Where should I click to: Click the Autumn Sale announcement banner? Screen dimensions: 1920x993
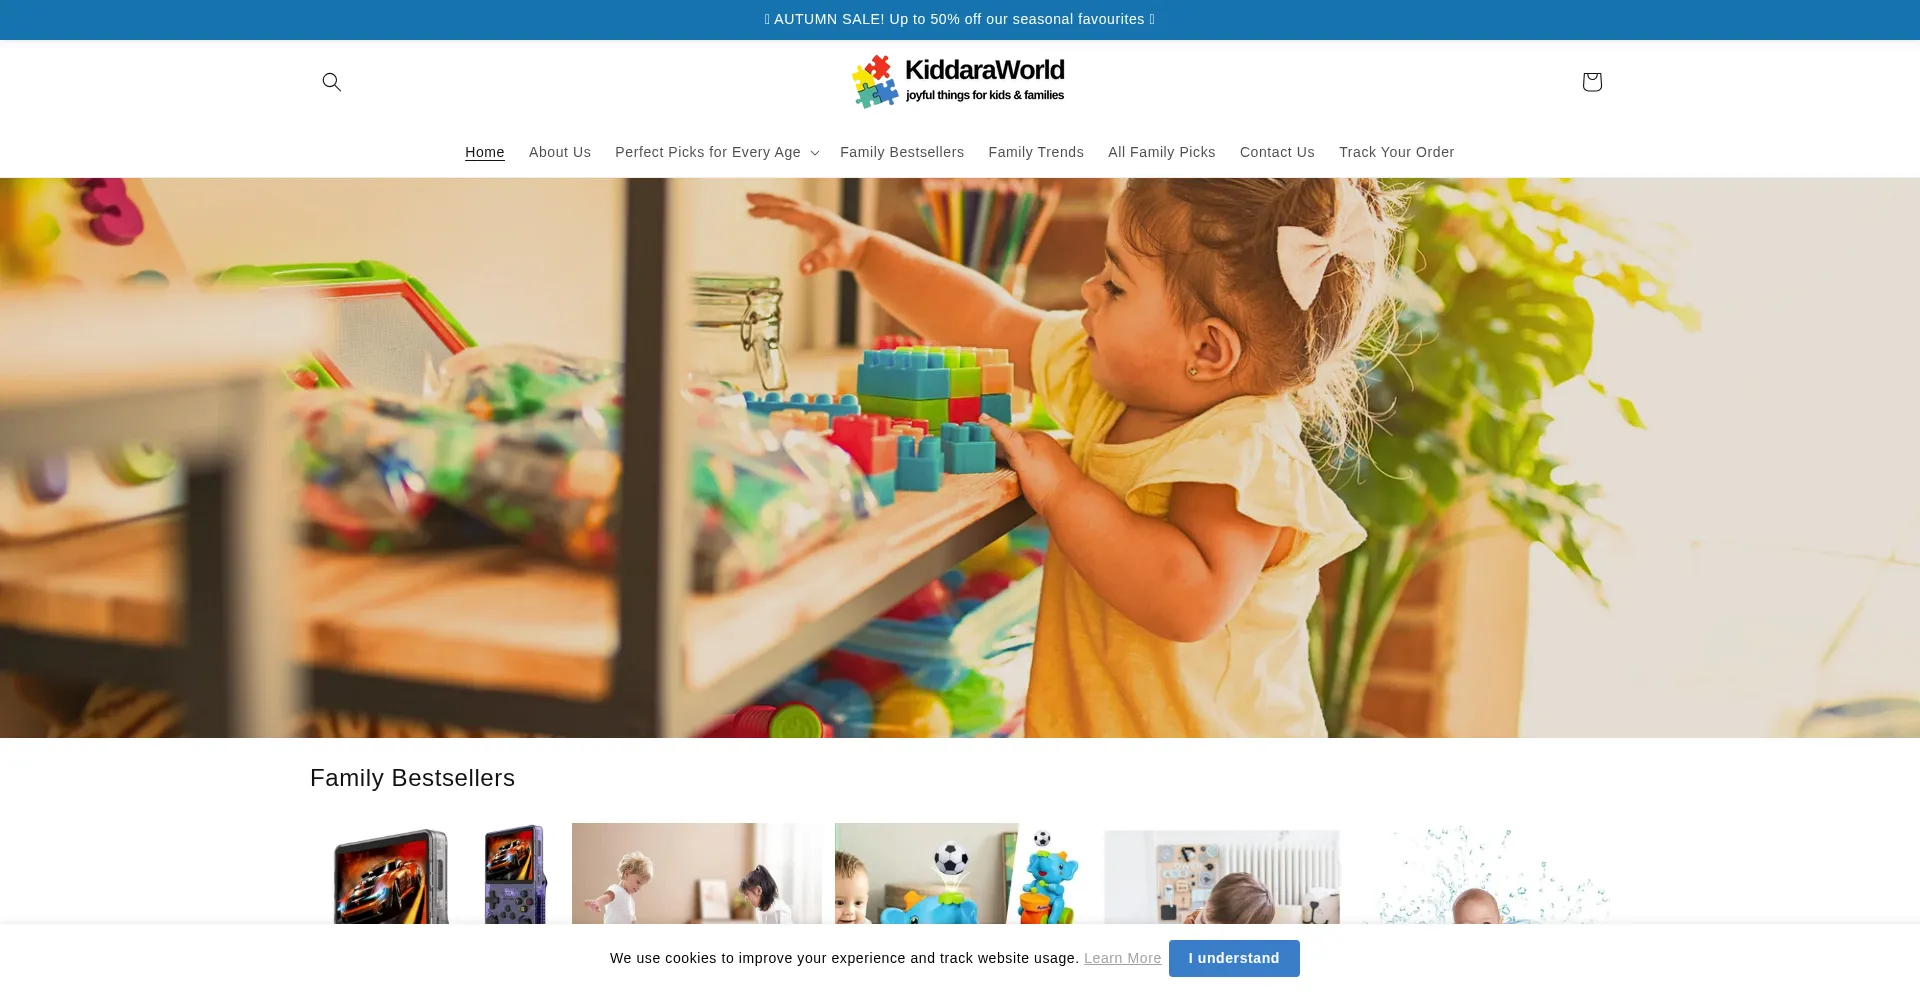coord(960,19)
